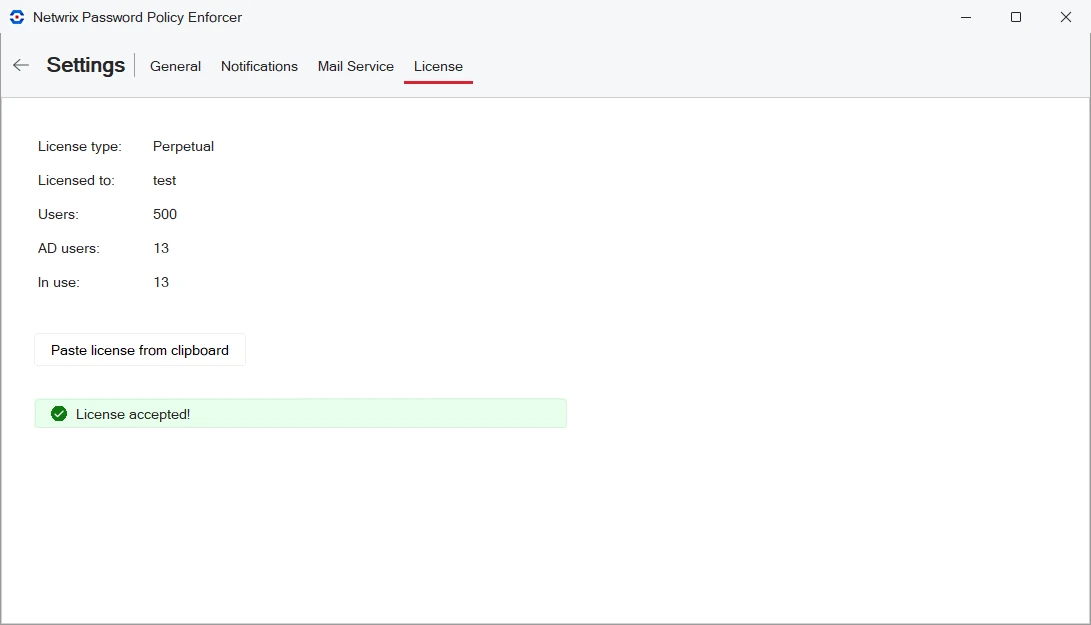Click the minimize icon in the title bar

(964, 17)
